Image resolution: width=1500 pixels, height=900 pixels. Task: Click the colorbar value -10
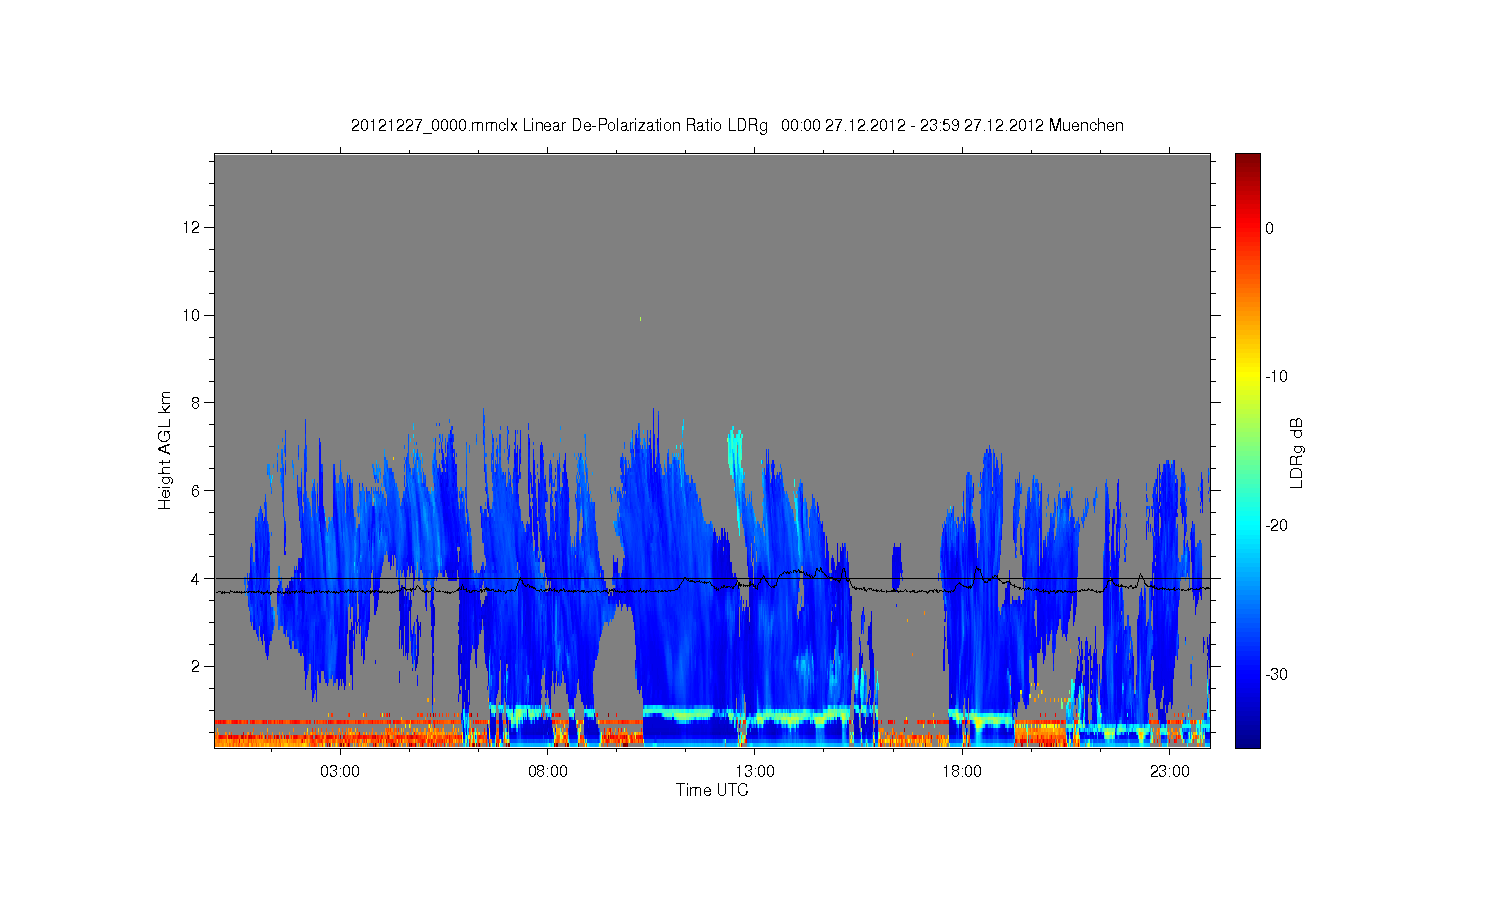(1276, 377)
